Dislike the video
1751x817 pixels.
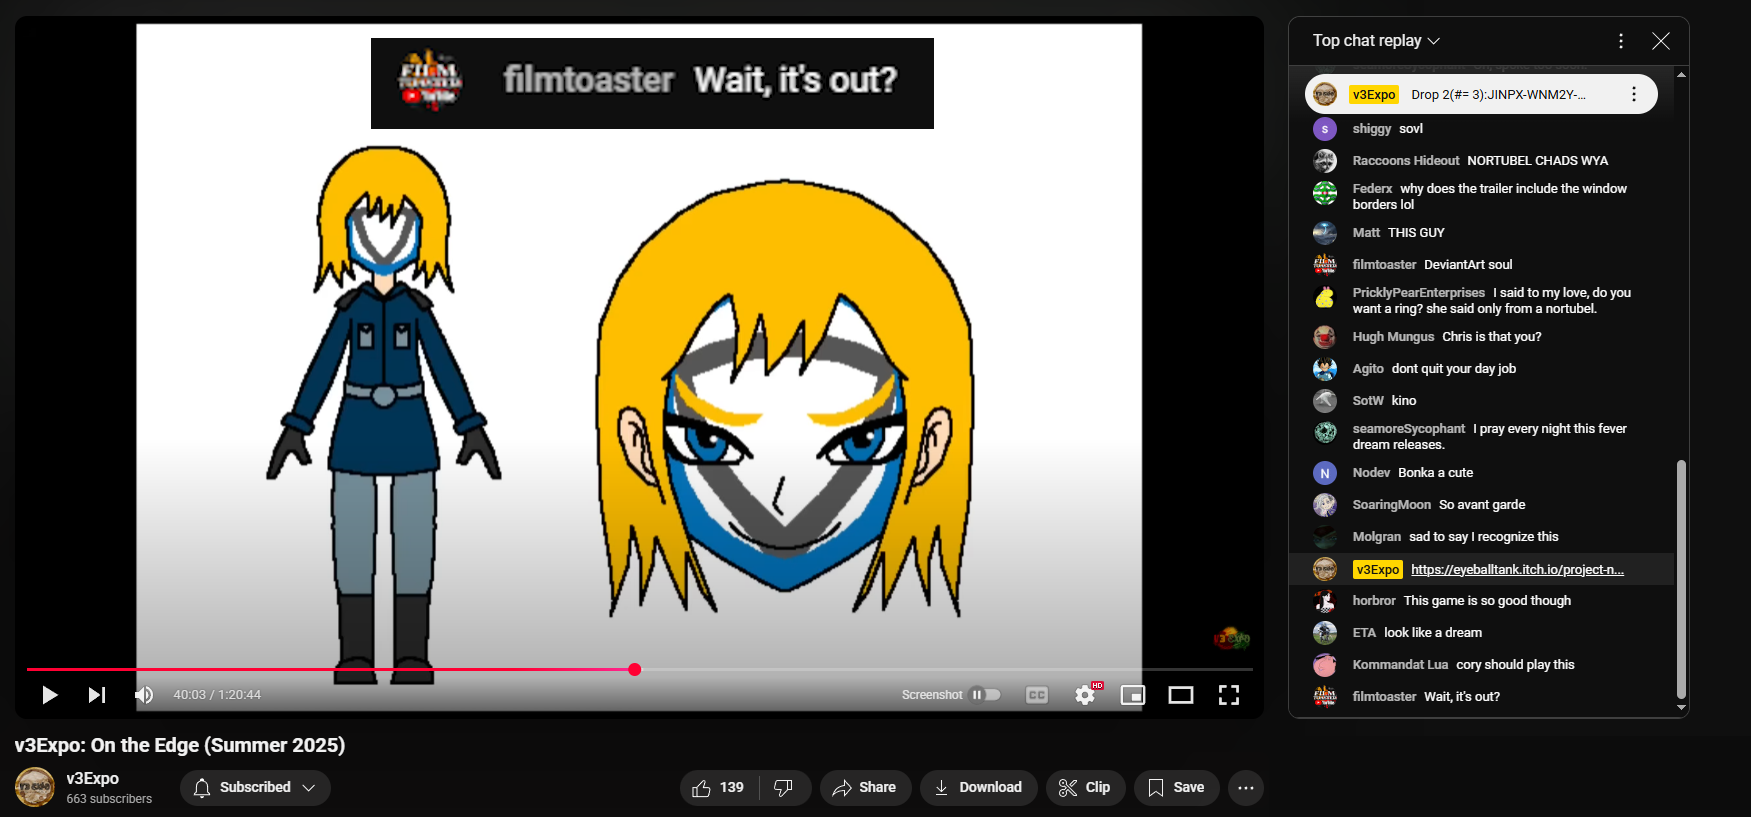tap(785, 788)
